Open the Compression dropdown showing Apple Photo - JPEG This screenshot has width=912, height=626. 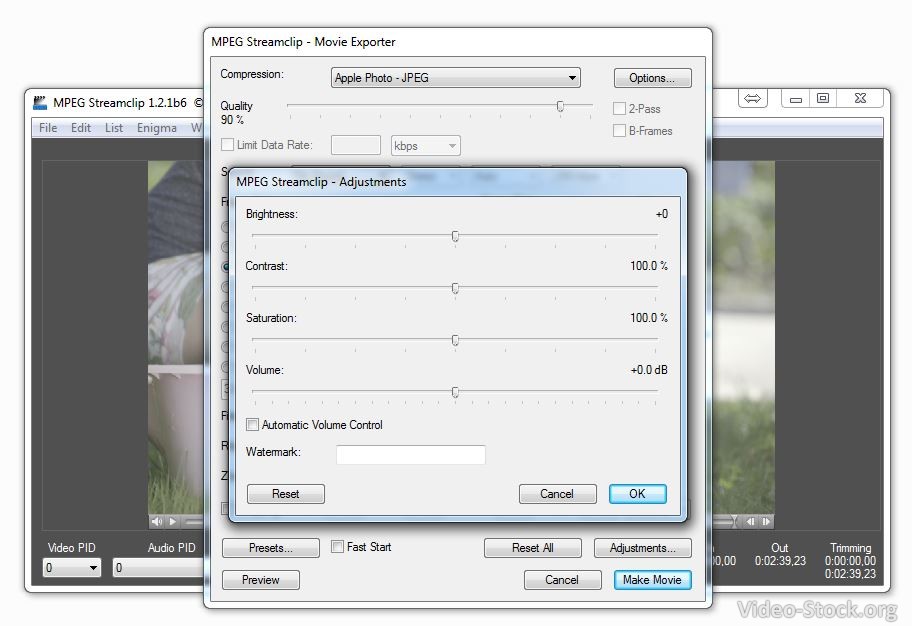pyautogui.click(x=456, y=78)
